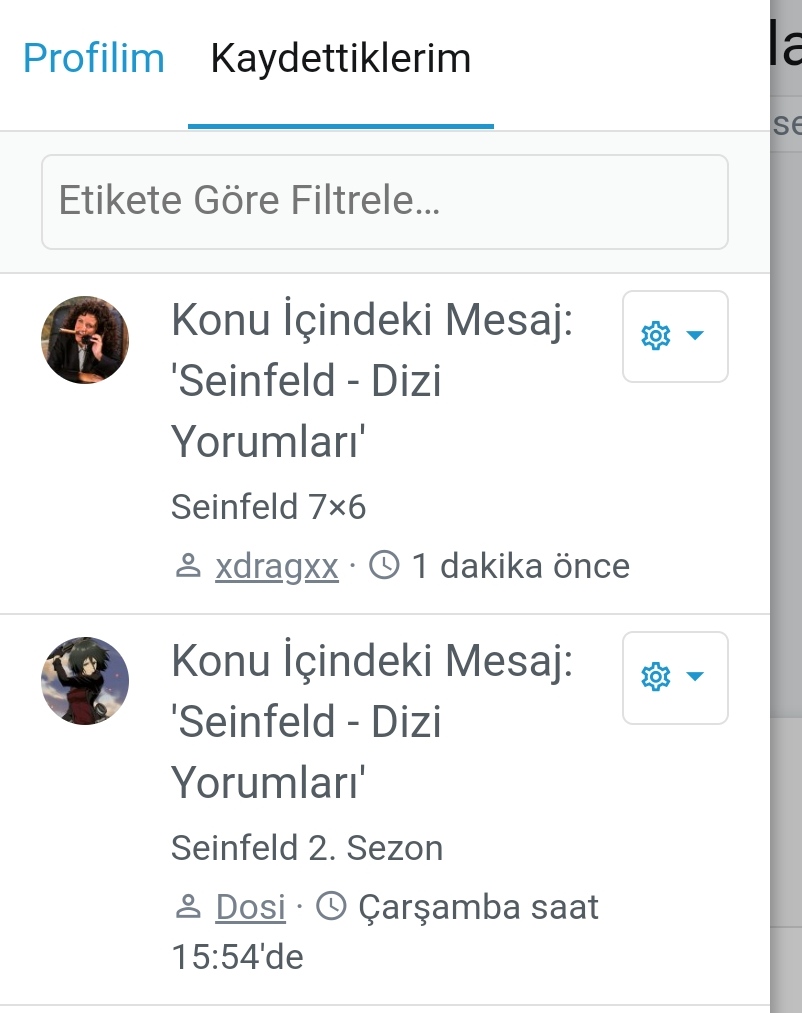Screen dimensions: 802x1013
Task: Switch to the Profilim tab
Action: pos(93,58)
